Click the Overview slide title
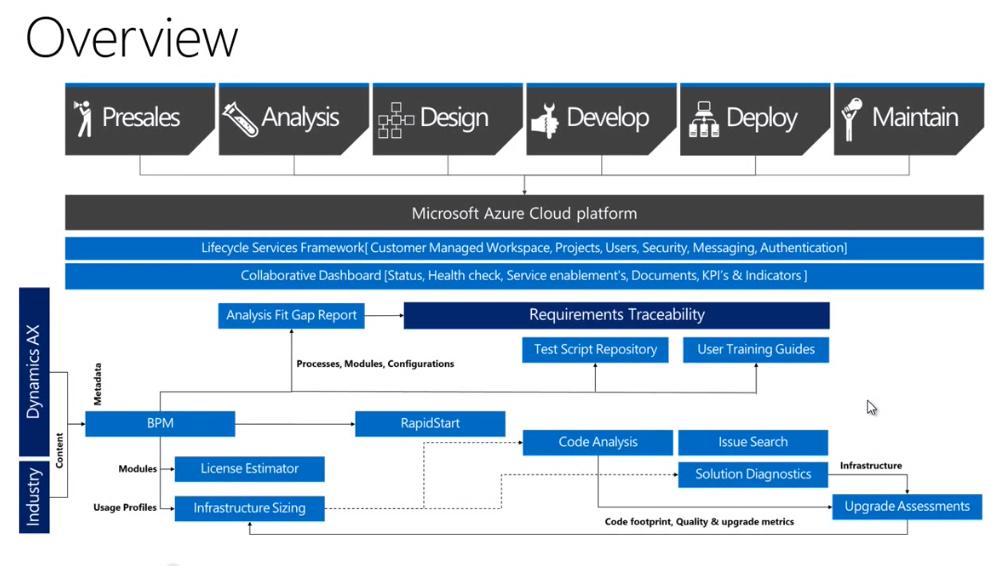The image size is (1002, 566). (x=132, y=38)
